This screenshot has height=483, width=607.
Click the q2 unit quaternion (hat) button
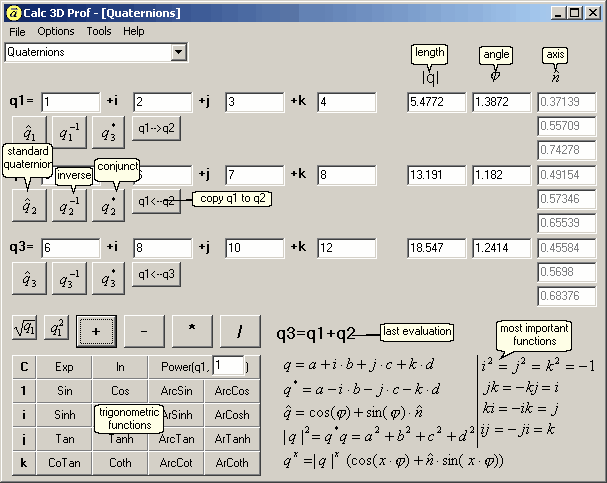click(x=29, y=206)
